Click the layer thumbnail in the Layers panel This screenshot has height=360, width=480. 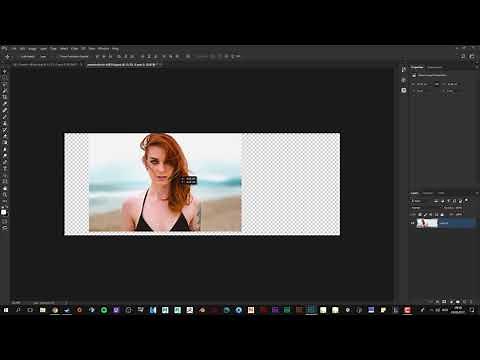(x=427, y=223)
